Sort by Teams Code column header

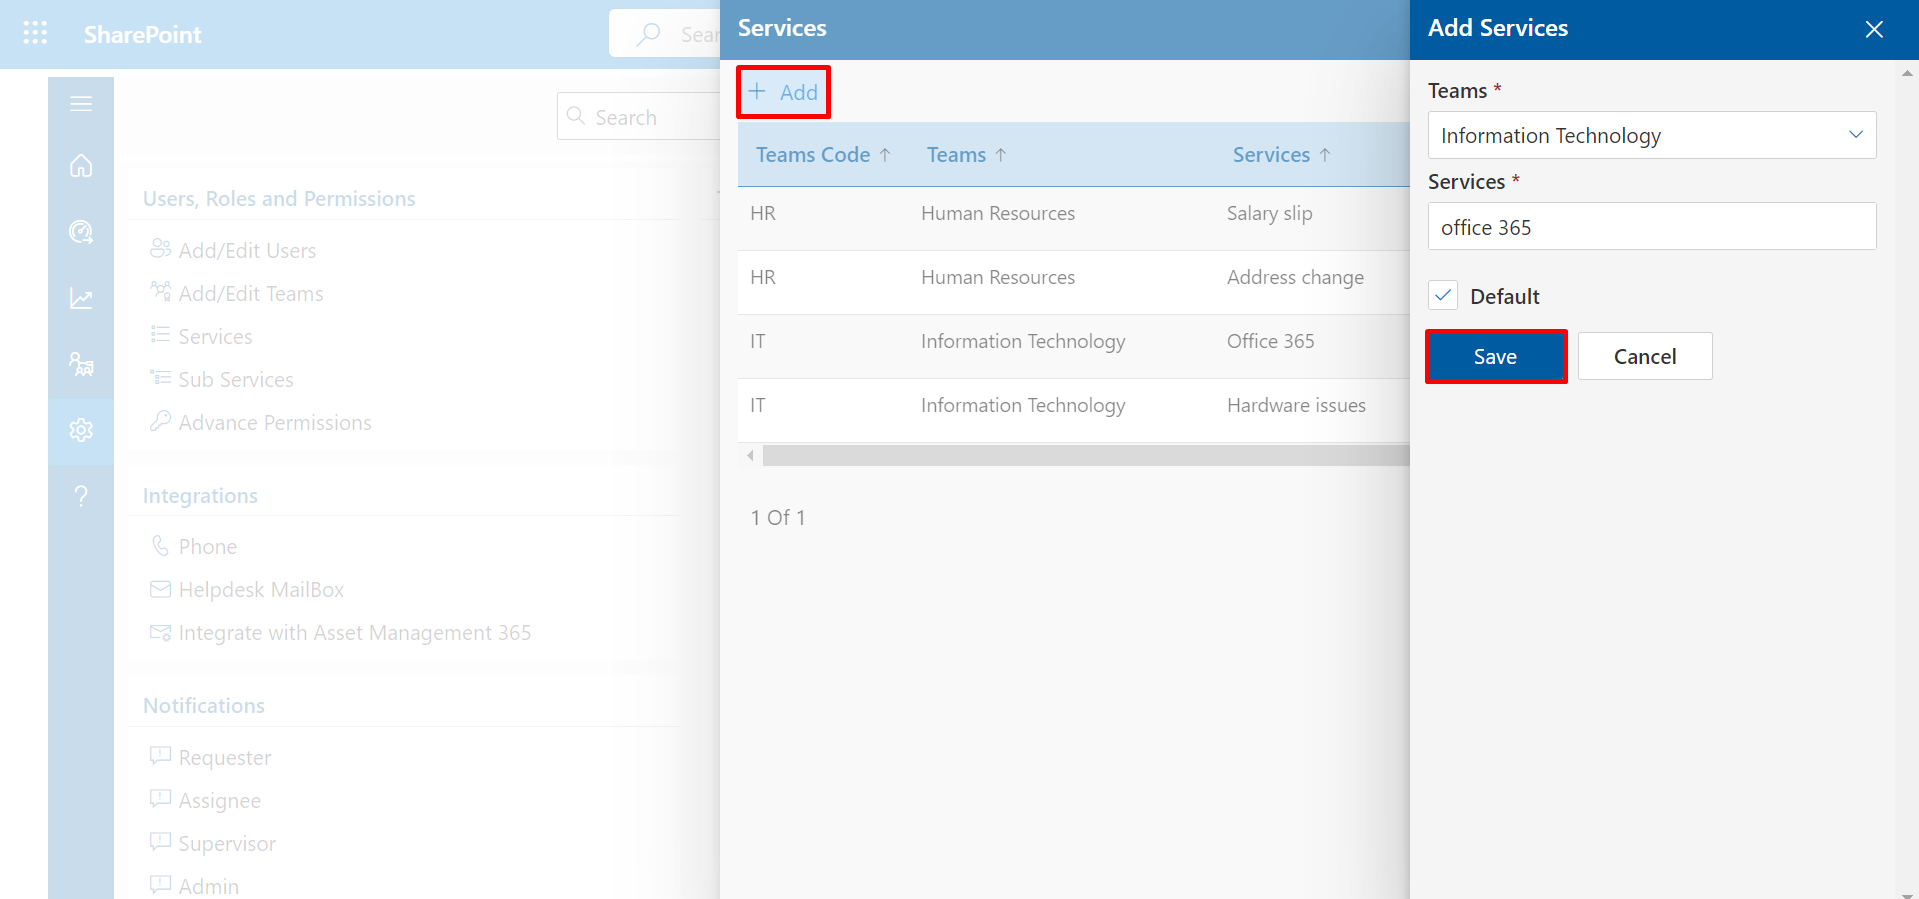click(x=823, y=155)
